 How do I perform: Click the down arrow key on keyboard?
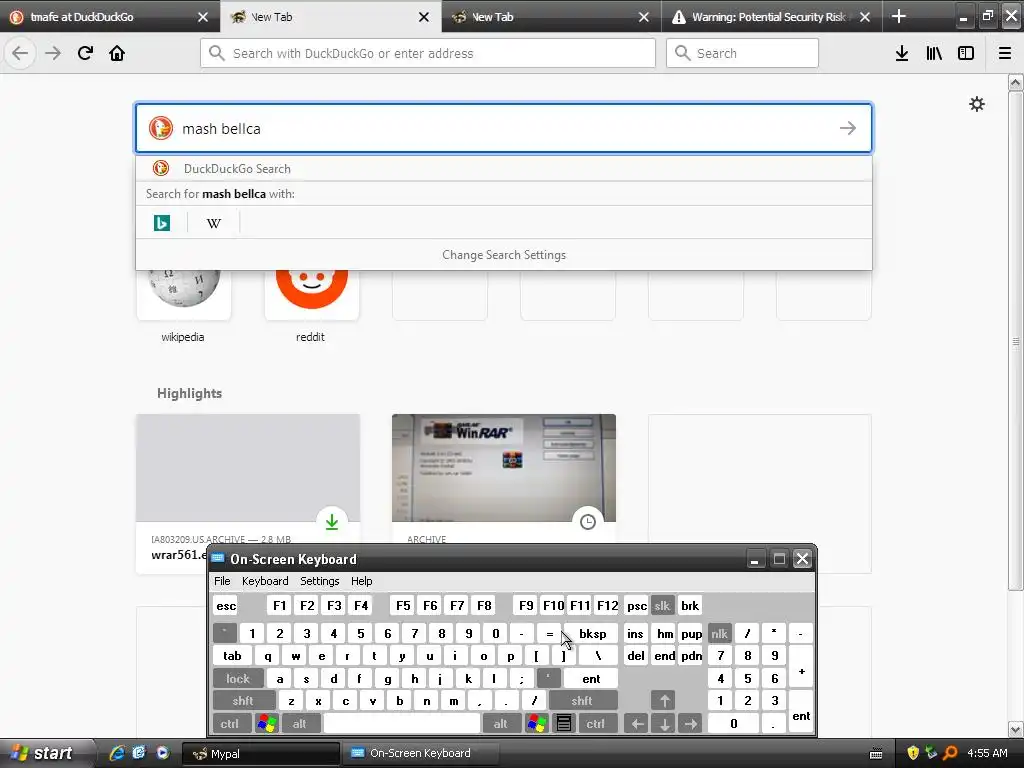point(664,724)
